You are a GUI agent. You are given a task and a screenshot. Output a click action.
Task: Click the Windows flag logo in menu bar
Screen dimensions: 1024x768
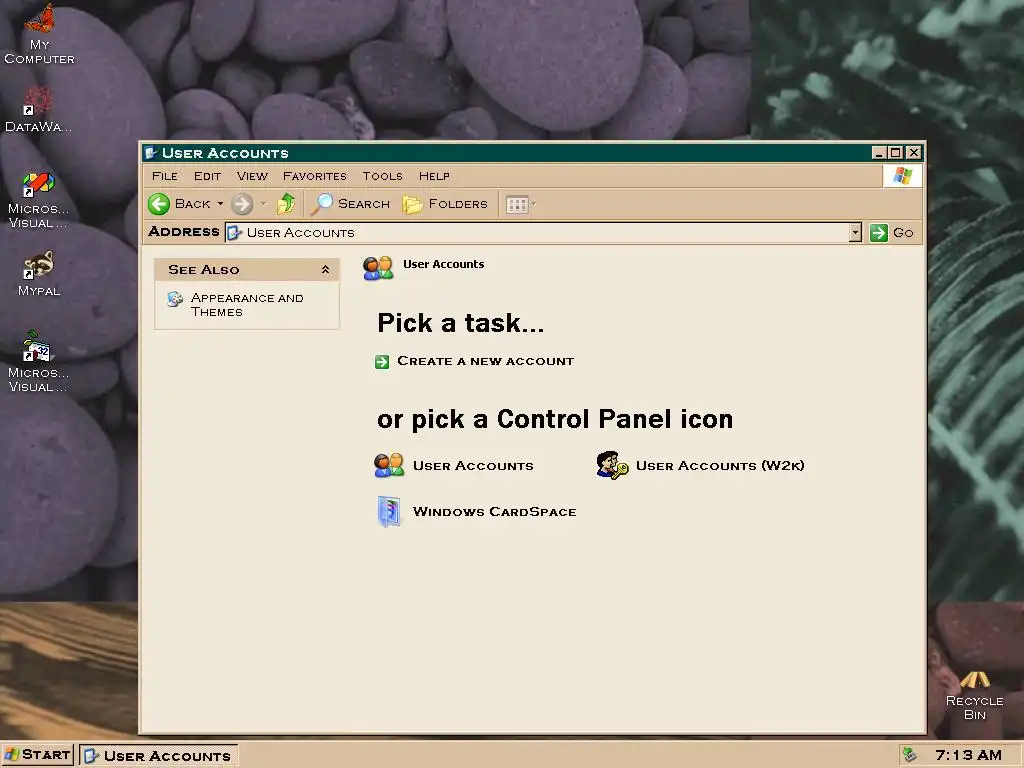pyautogui.click(x=902, y=176)
